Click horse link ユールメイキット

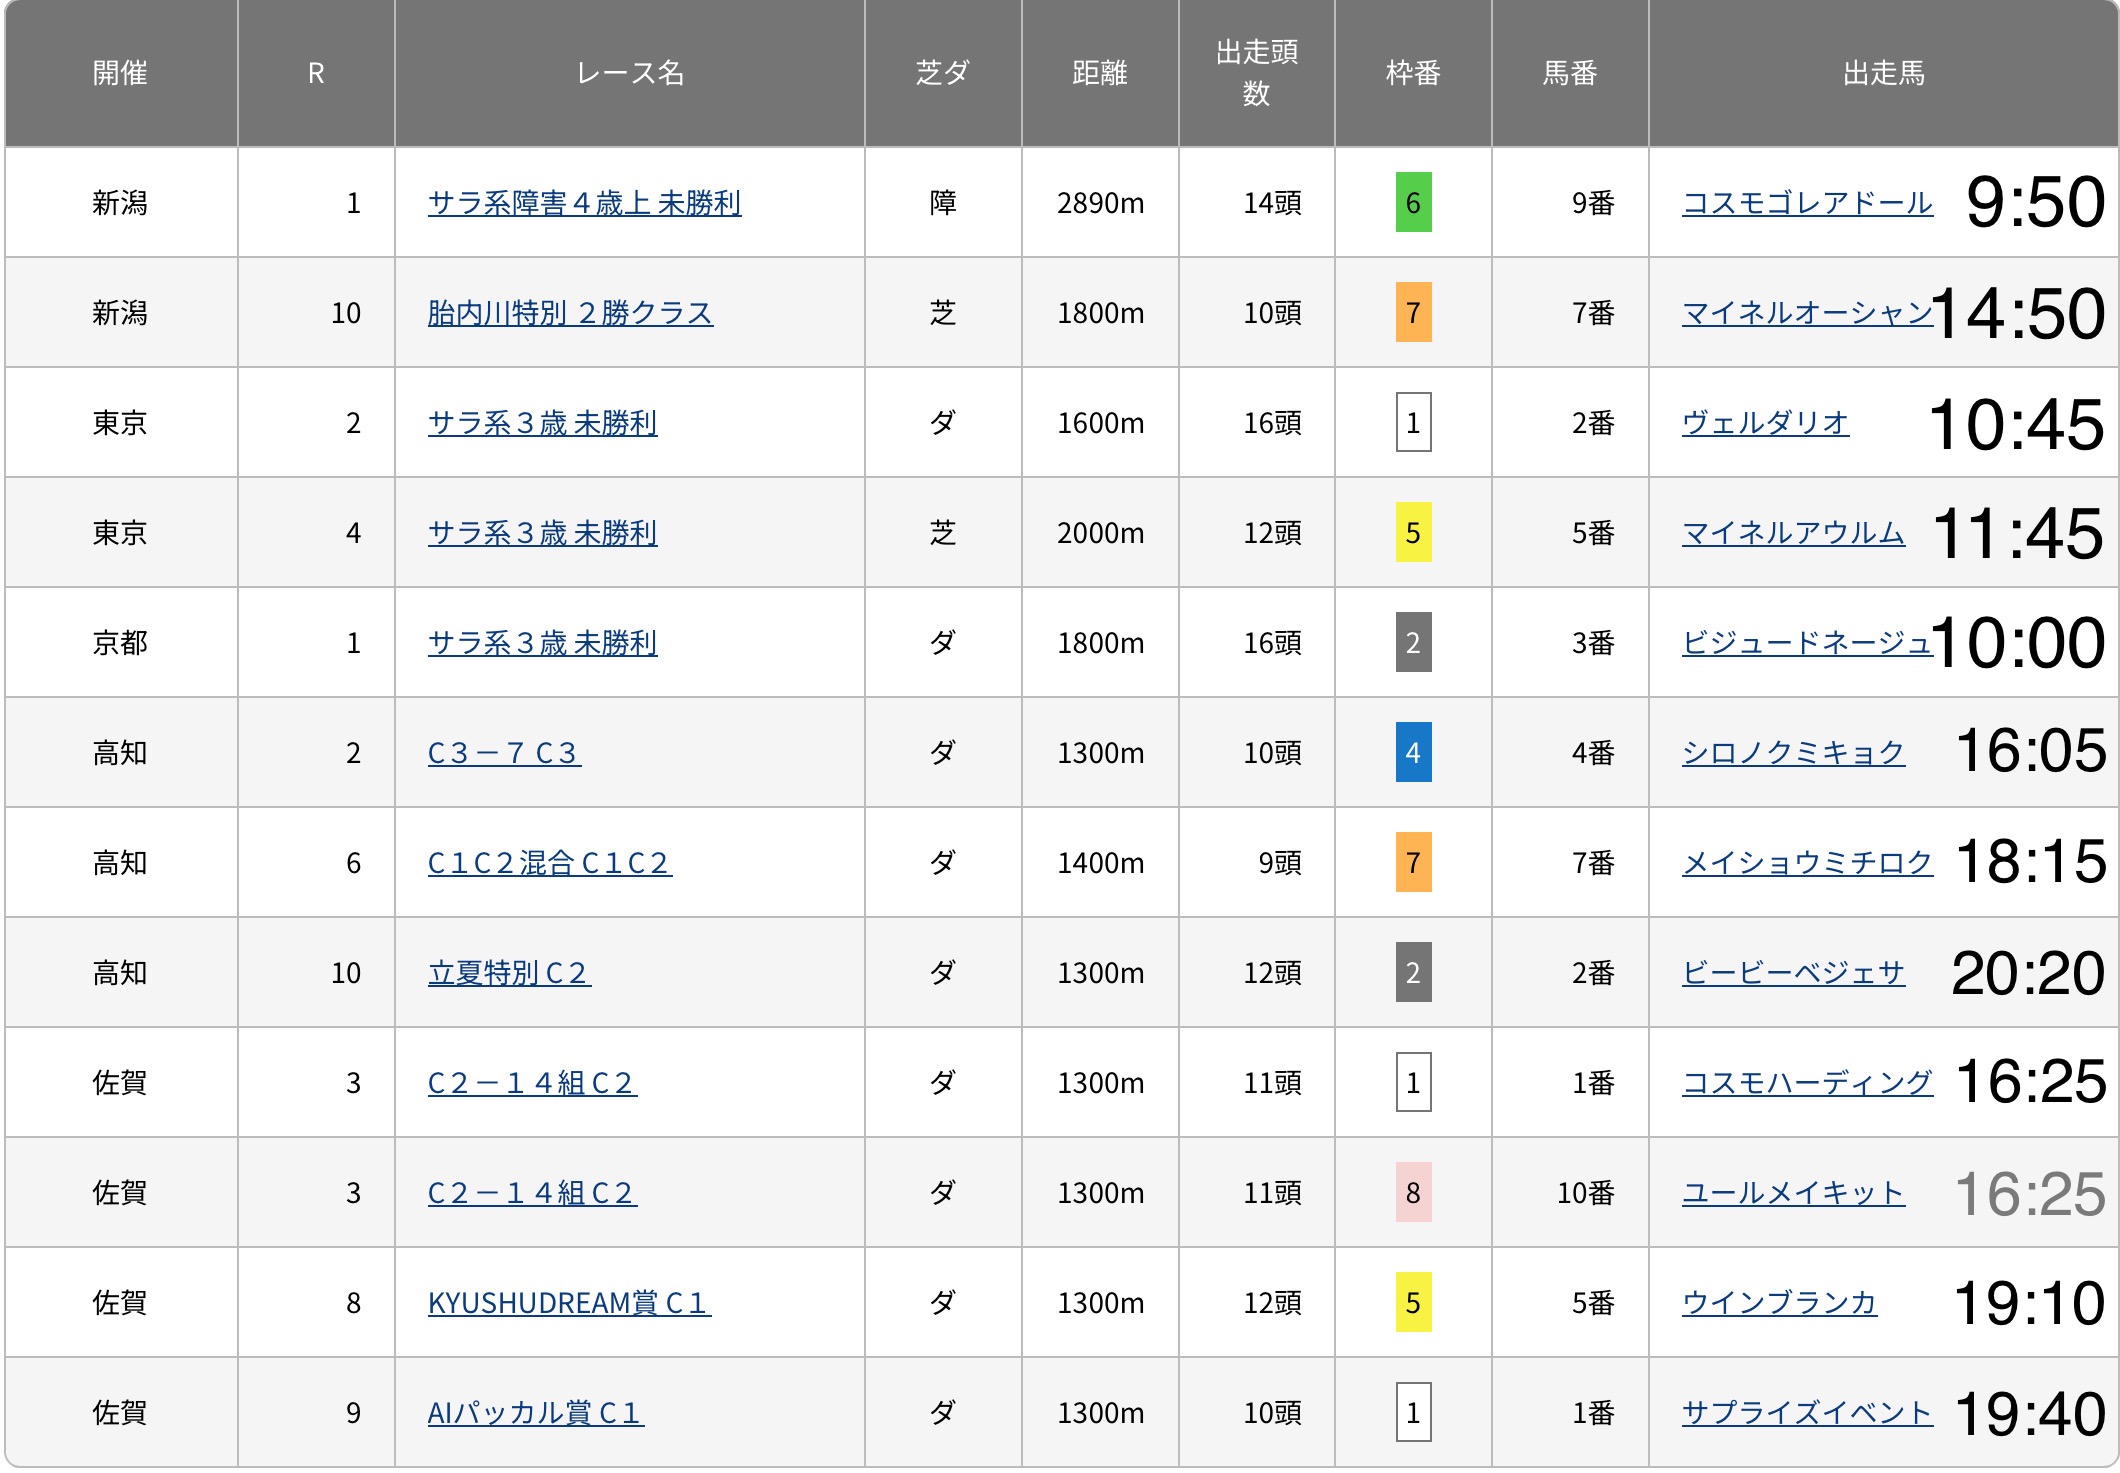pos(1793,1193)
